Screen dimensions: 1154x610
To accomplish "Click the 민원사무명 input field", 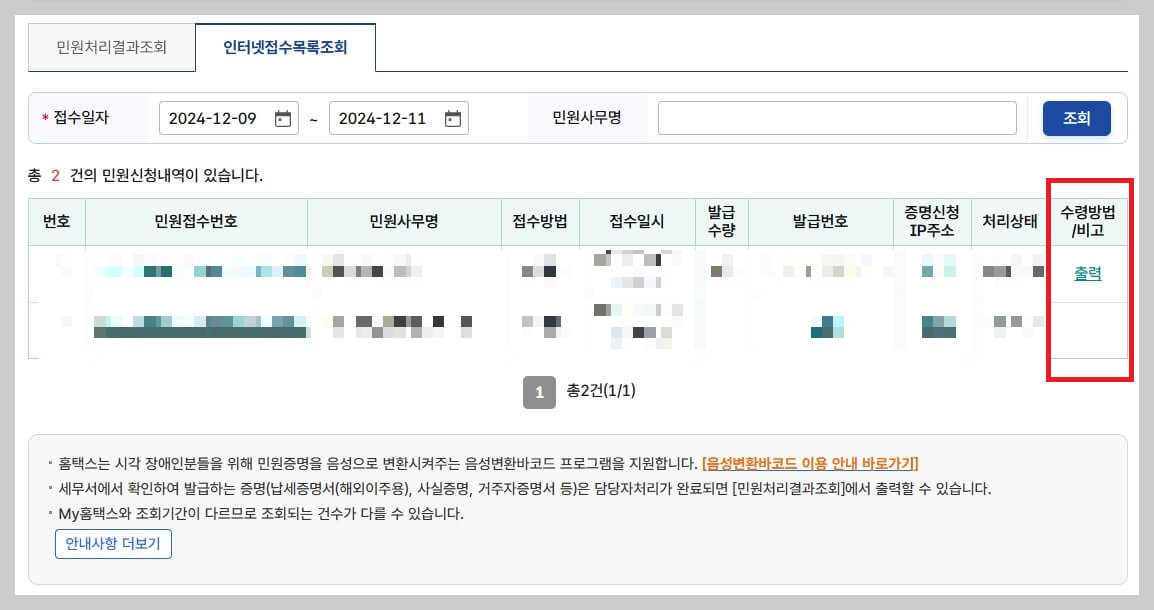I will coord(837,118).
